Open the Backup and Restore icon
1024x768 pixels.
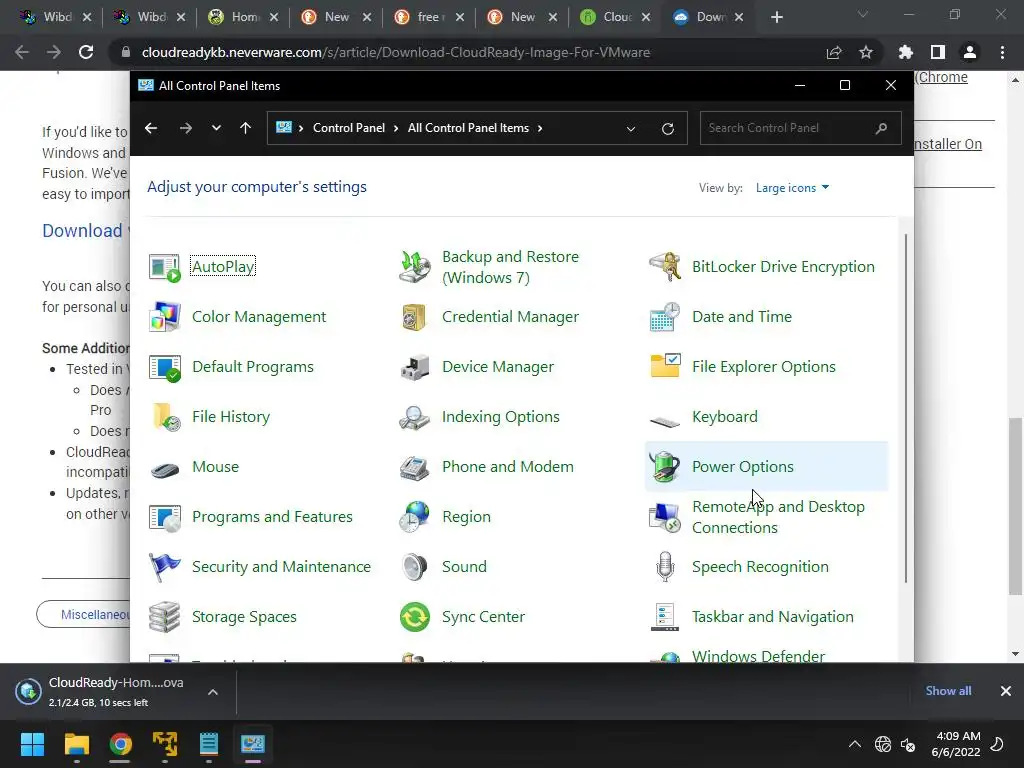pyautogui.click(x=415, y=267)
